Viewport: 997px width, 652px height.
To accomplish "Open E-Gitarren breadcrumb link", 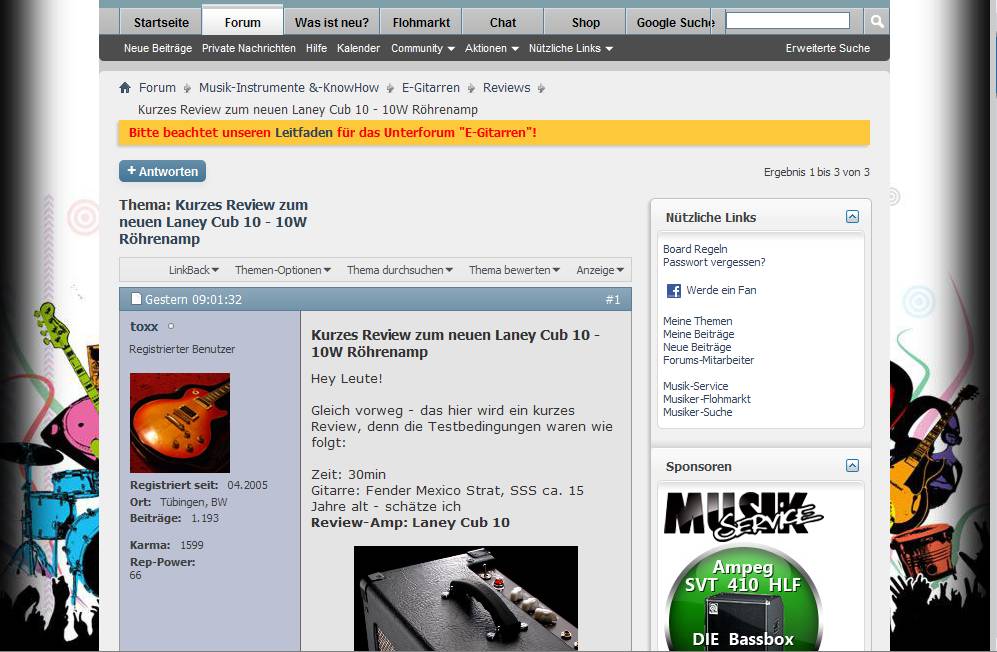I will [430, 88].
